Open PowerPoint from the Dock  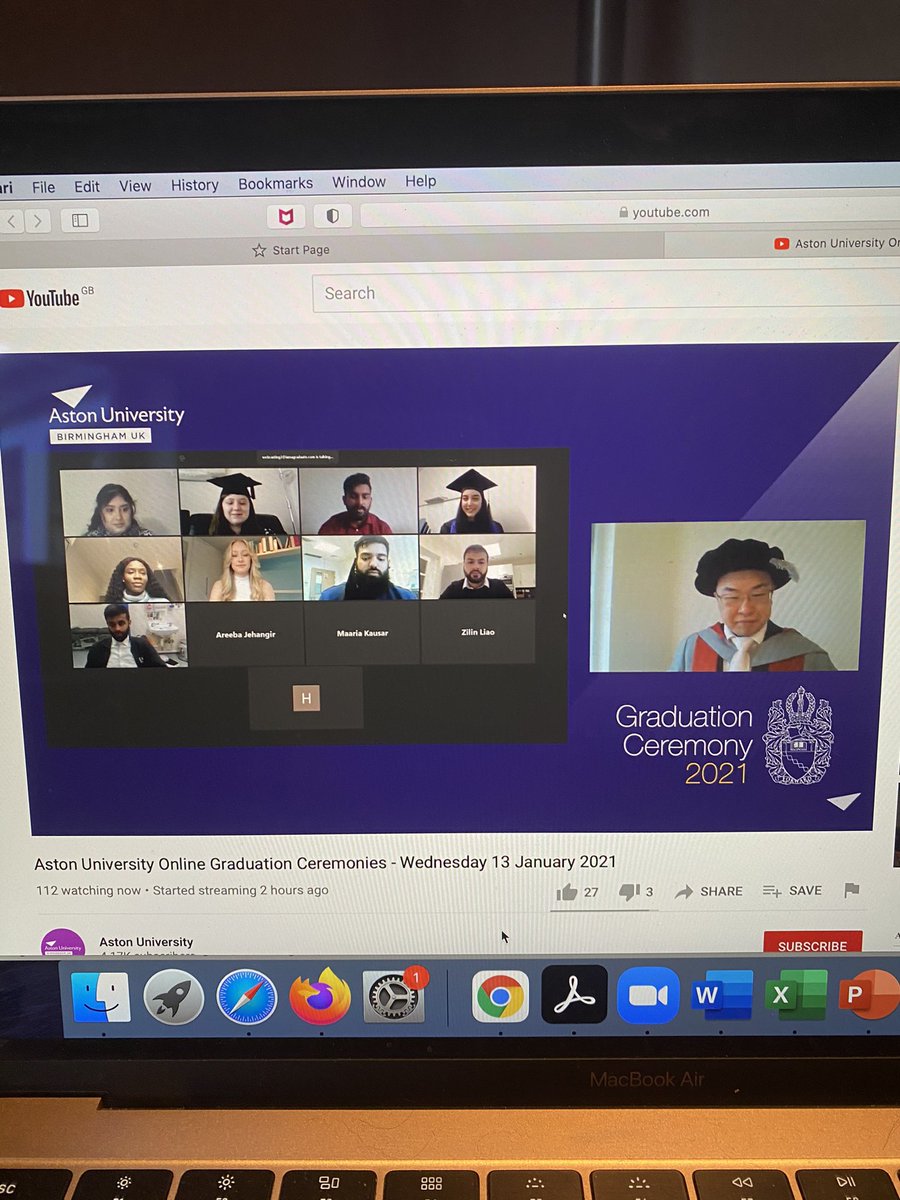868,995
